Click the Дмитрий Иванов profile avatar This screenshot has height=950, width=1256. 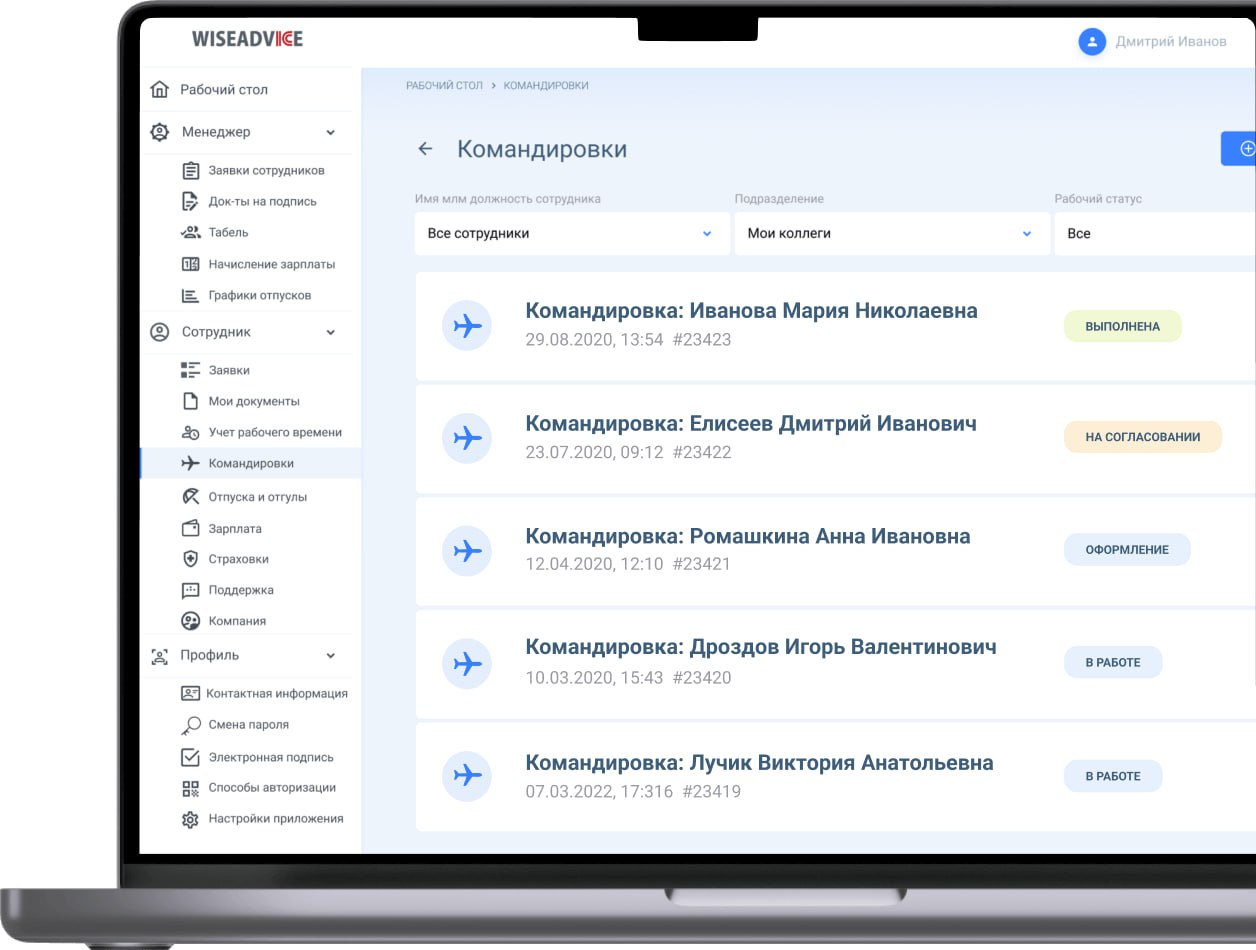1091,42
